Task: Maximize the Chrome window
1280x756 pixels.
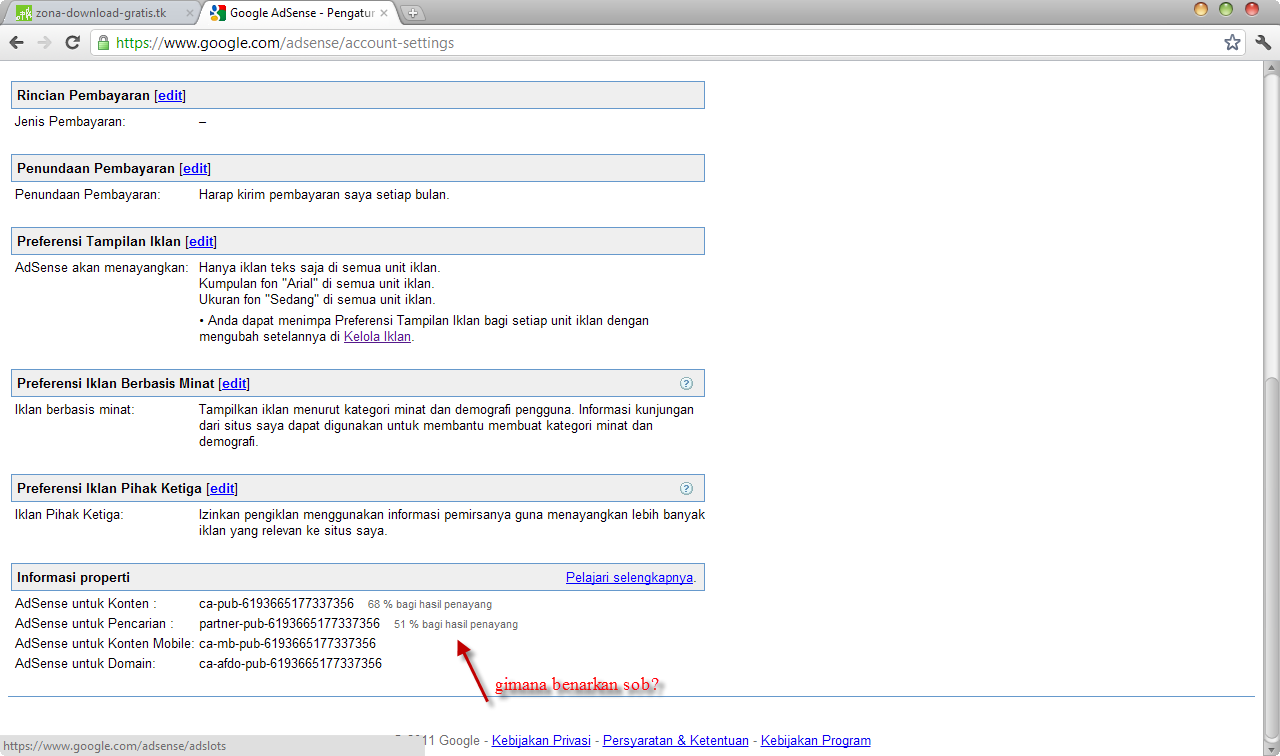Action: click(1226, 9)
